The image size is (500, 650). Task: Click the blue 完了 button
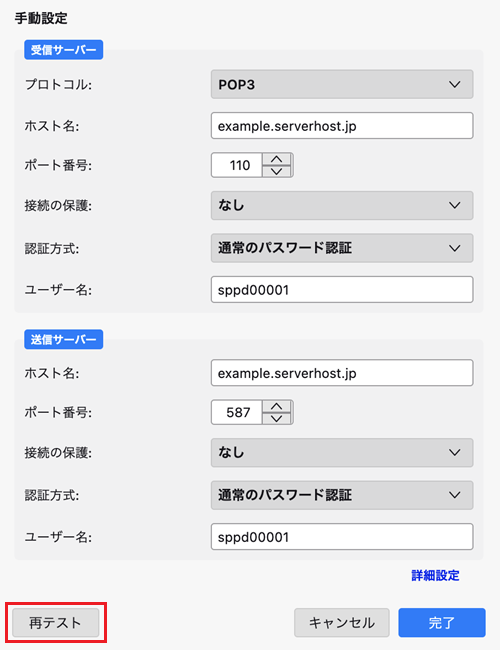coord(442,623)
